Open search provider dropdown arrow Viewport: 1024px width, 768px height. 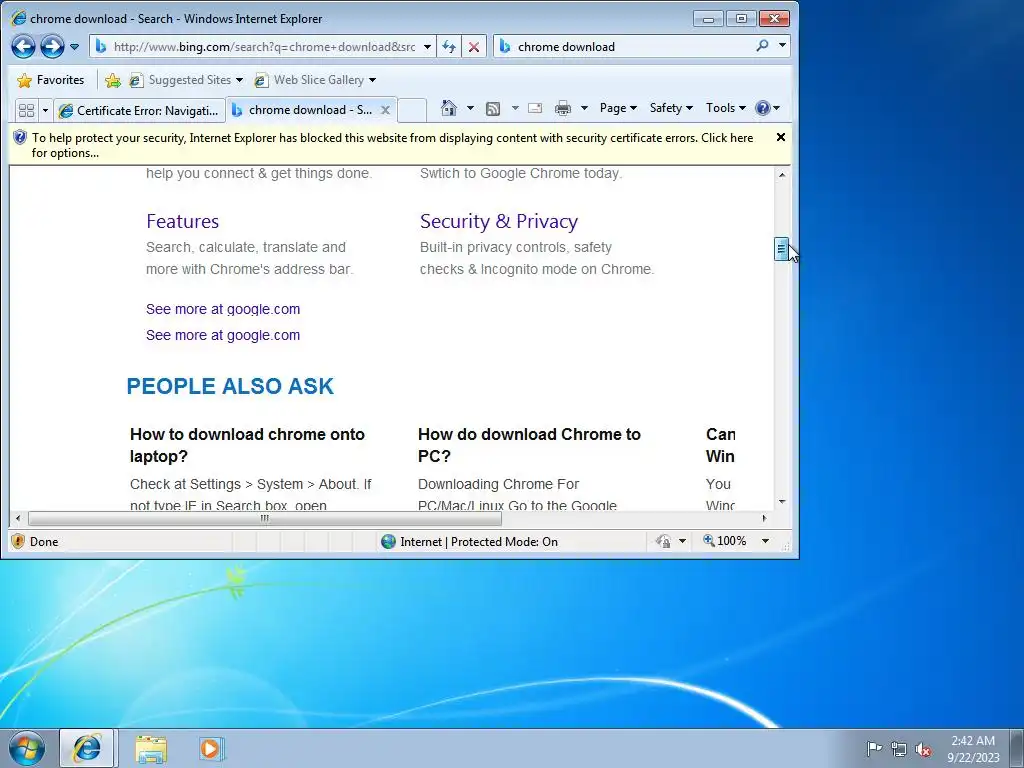tap(782, 46)
